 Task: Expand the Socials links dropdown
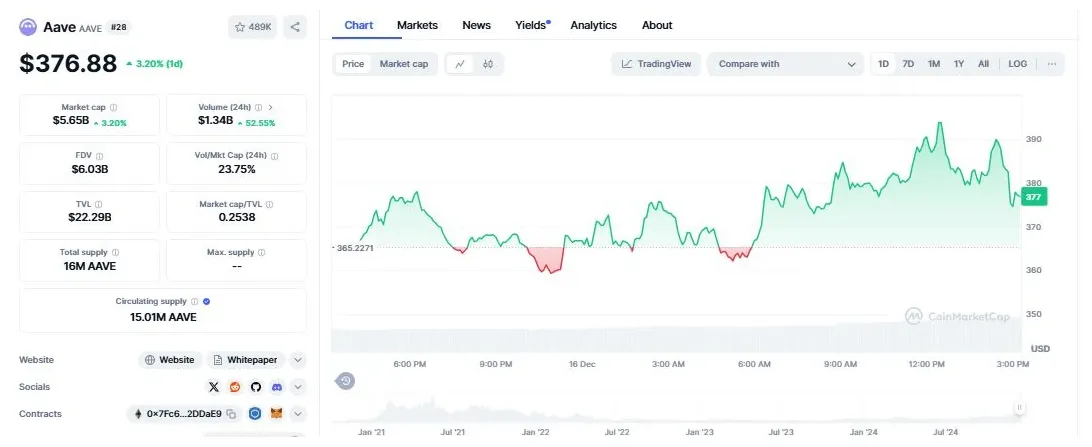297,387
